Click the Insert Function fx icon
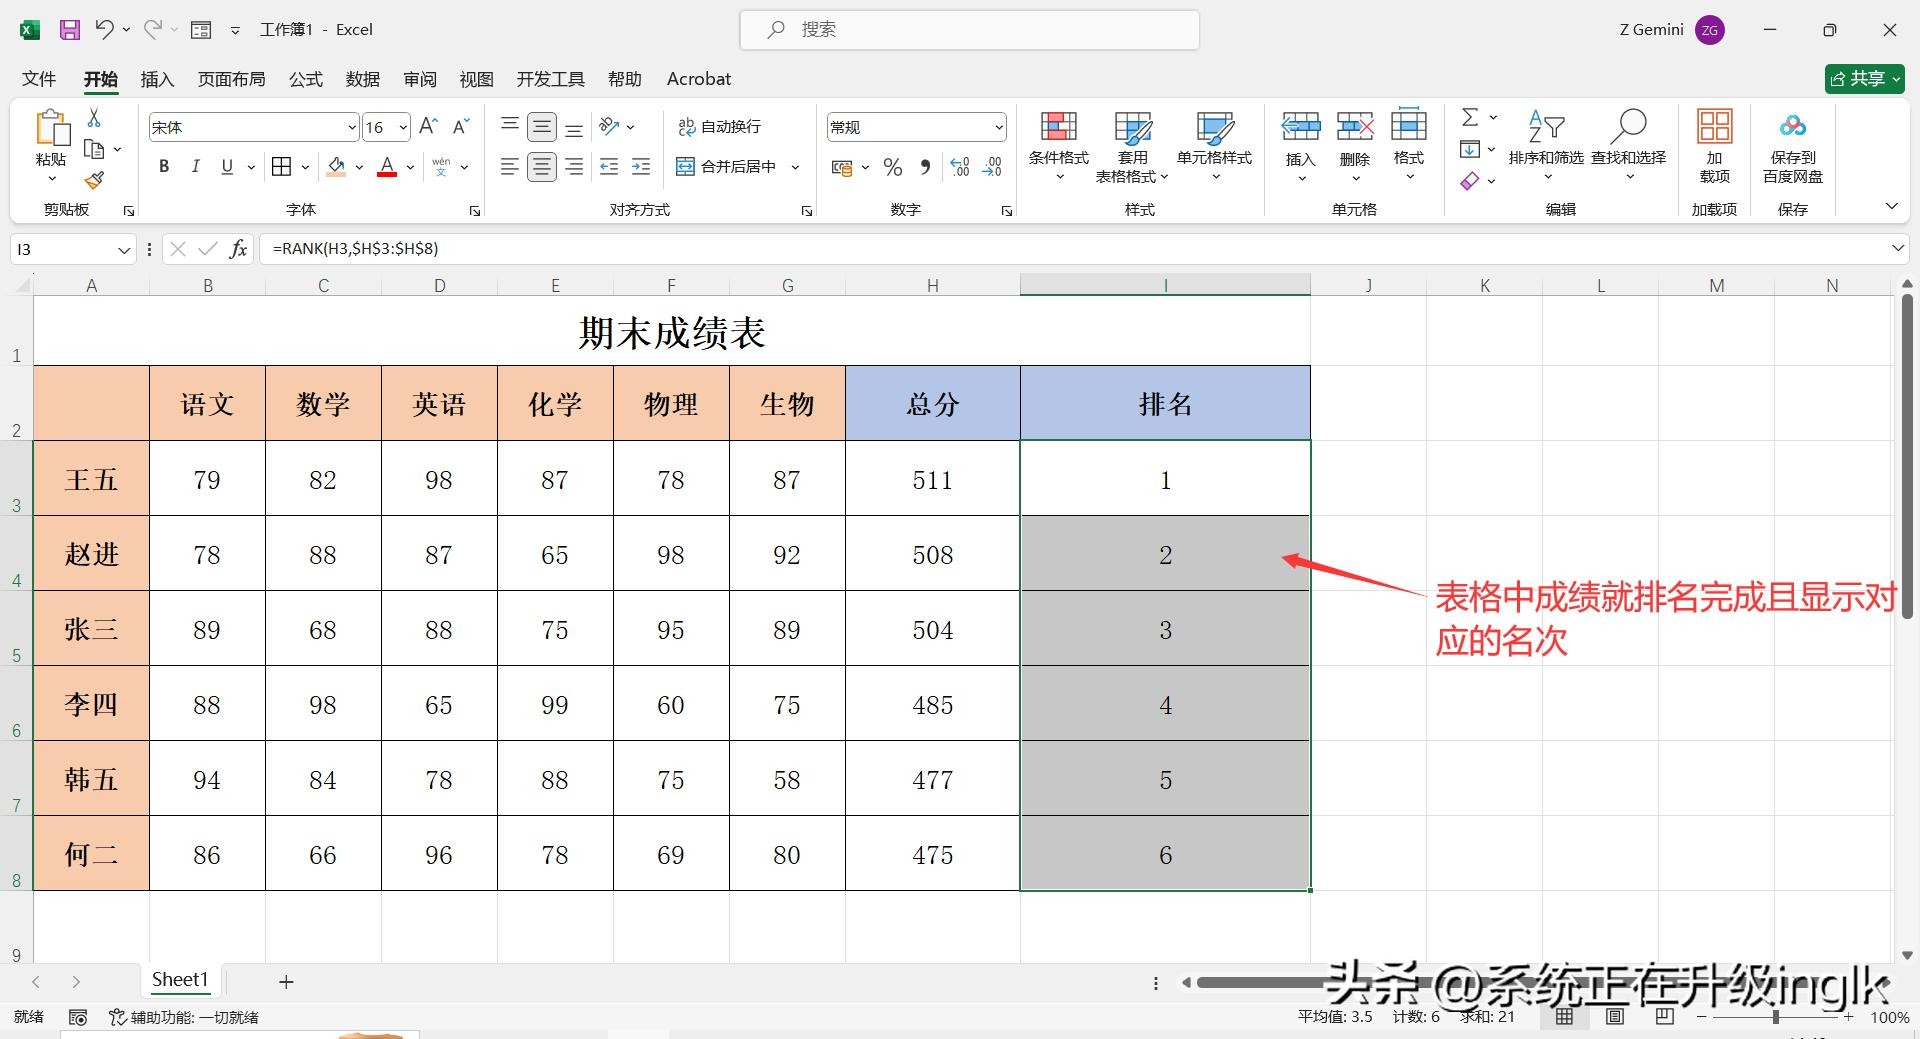 coord(238,249)
